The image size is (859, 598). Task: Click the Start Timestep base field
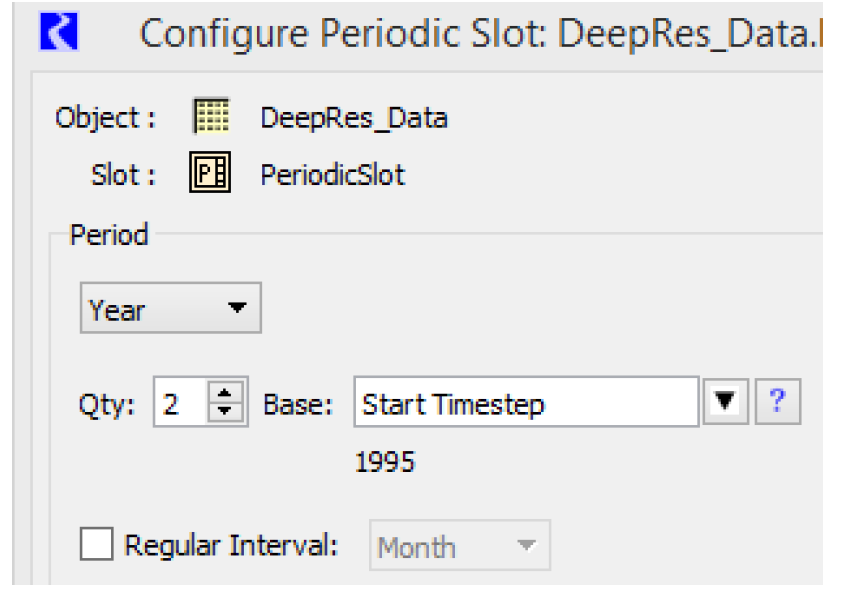pyautogui.click(x=525, y=404)
